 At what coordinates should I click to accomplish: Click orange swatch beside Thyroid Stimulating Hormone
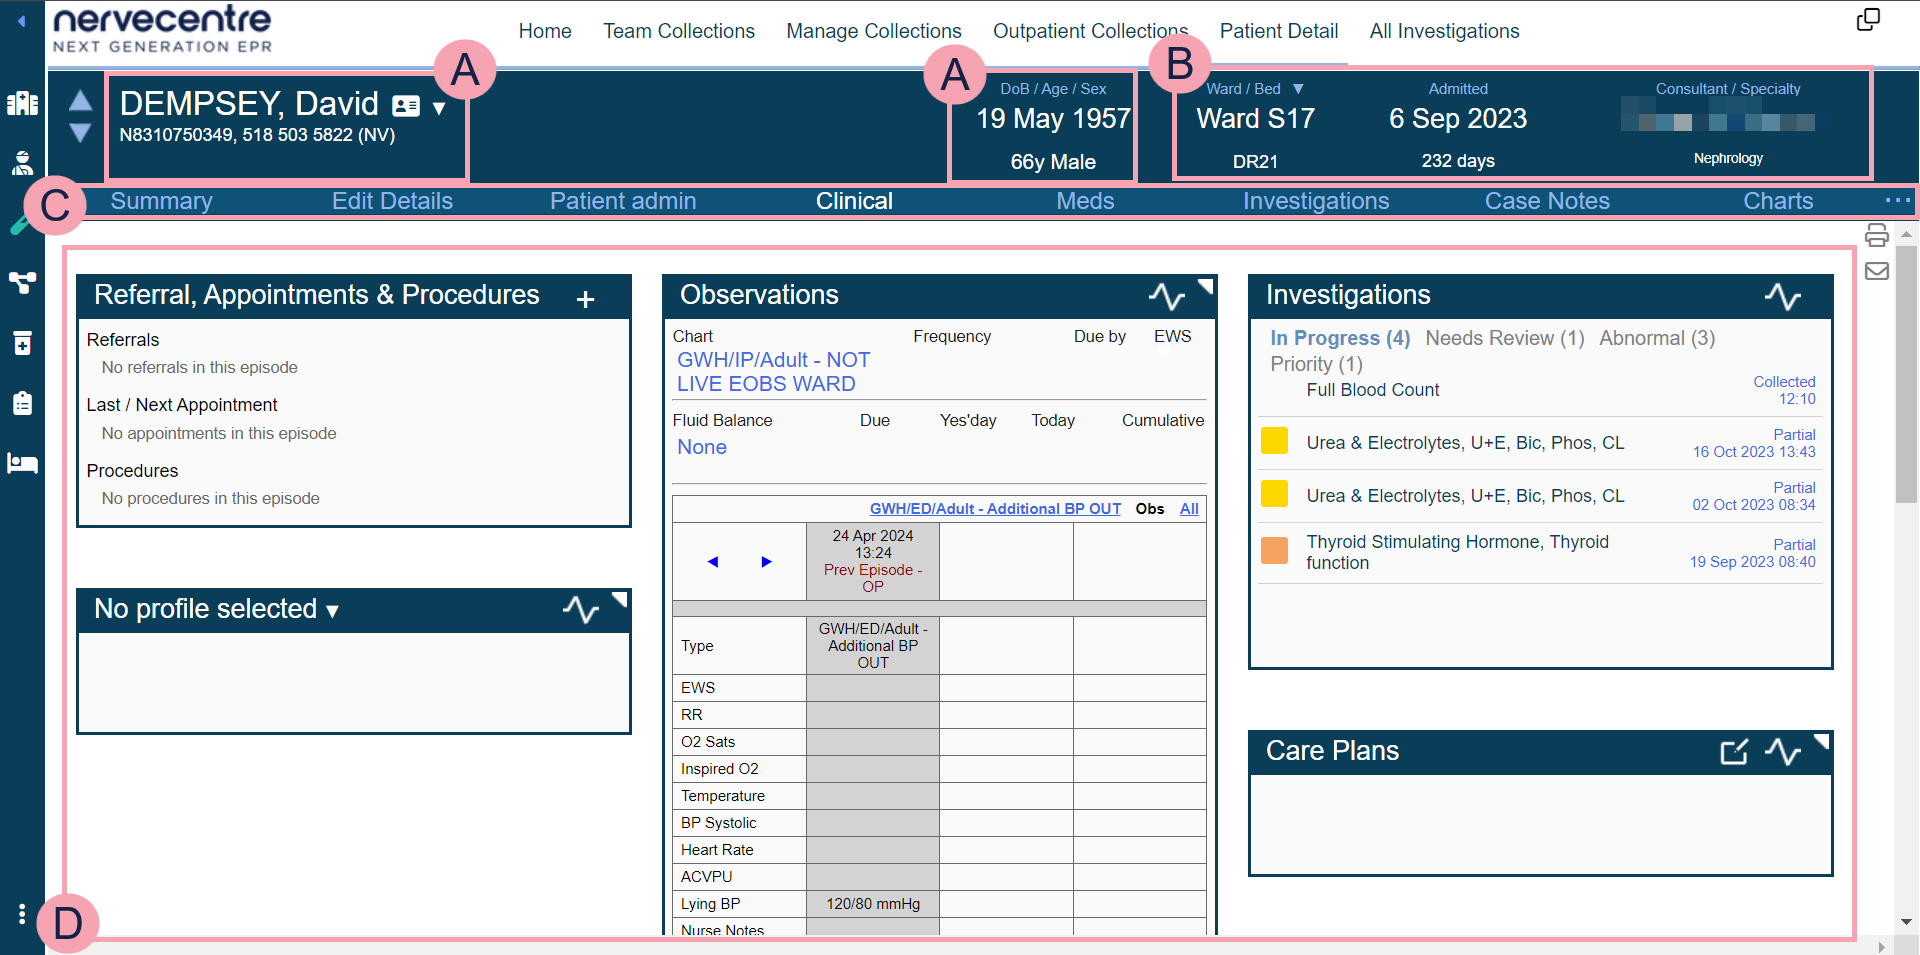[1274, 551]
